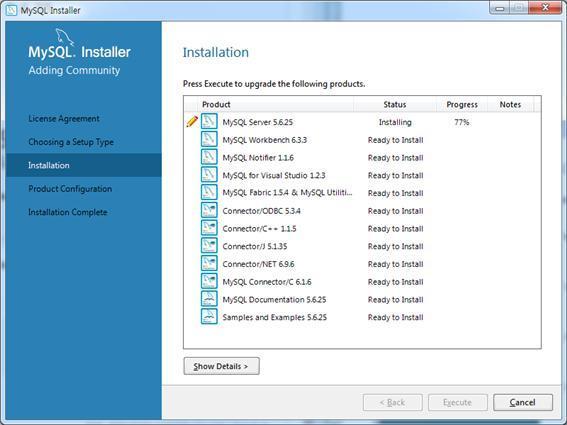
Task: Click Ready to Install for MySQL Workbench
Action: click(396, 140)
